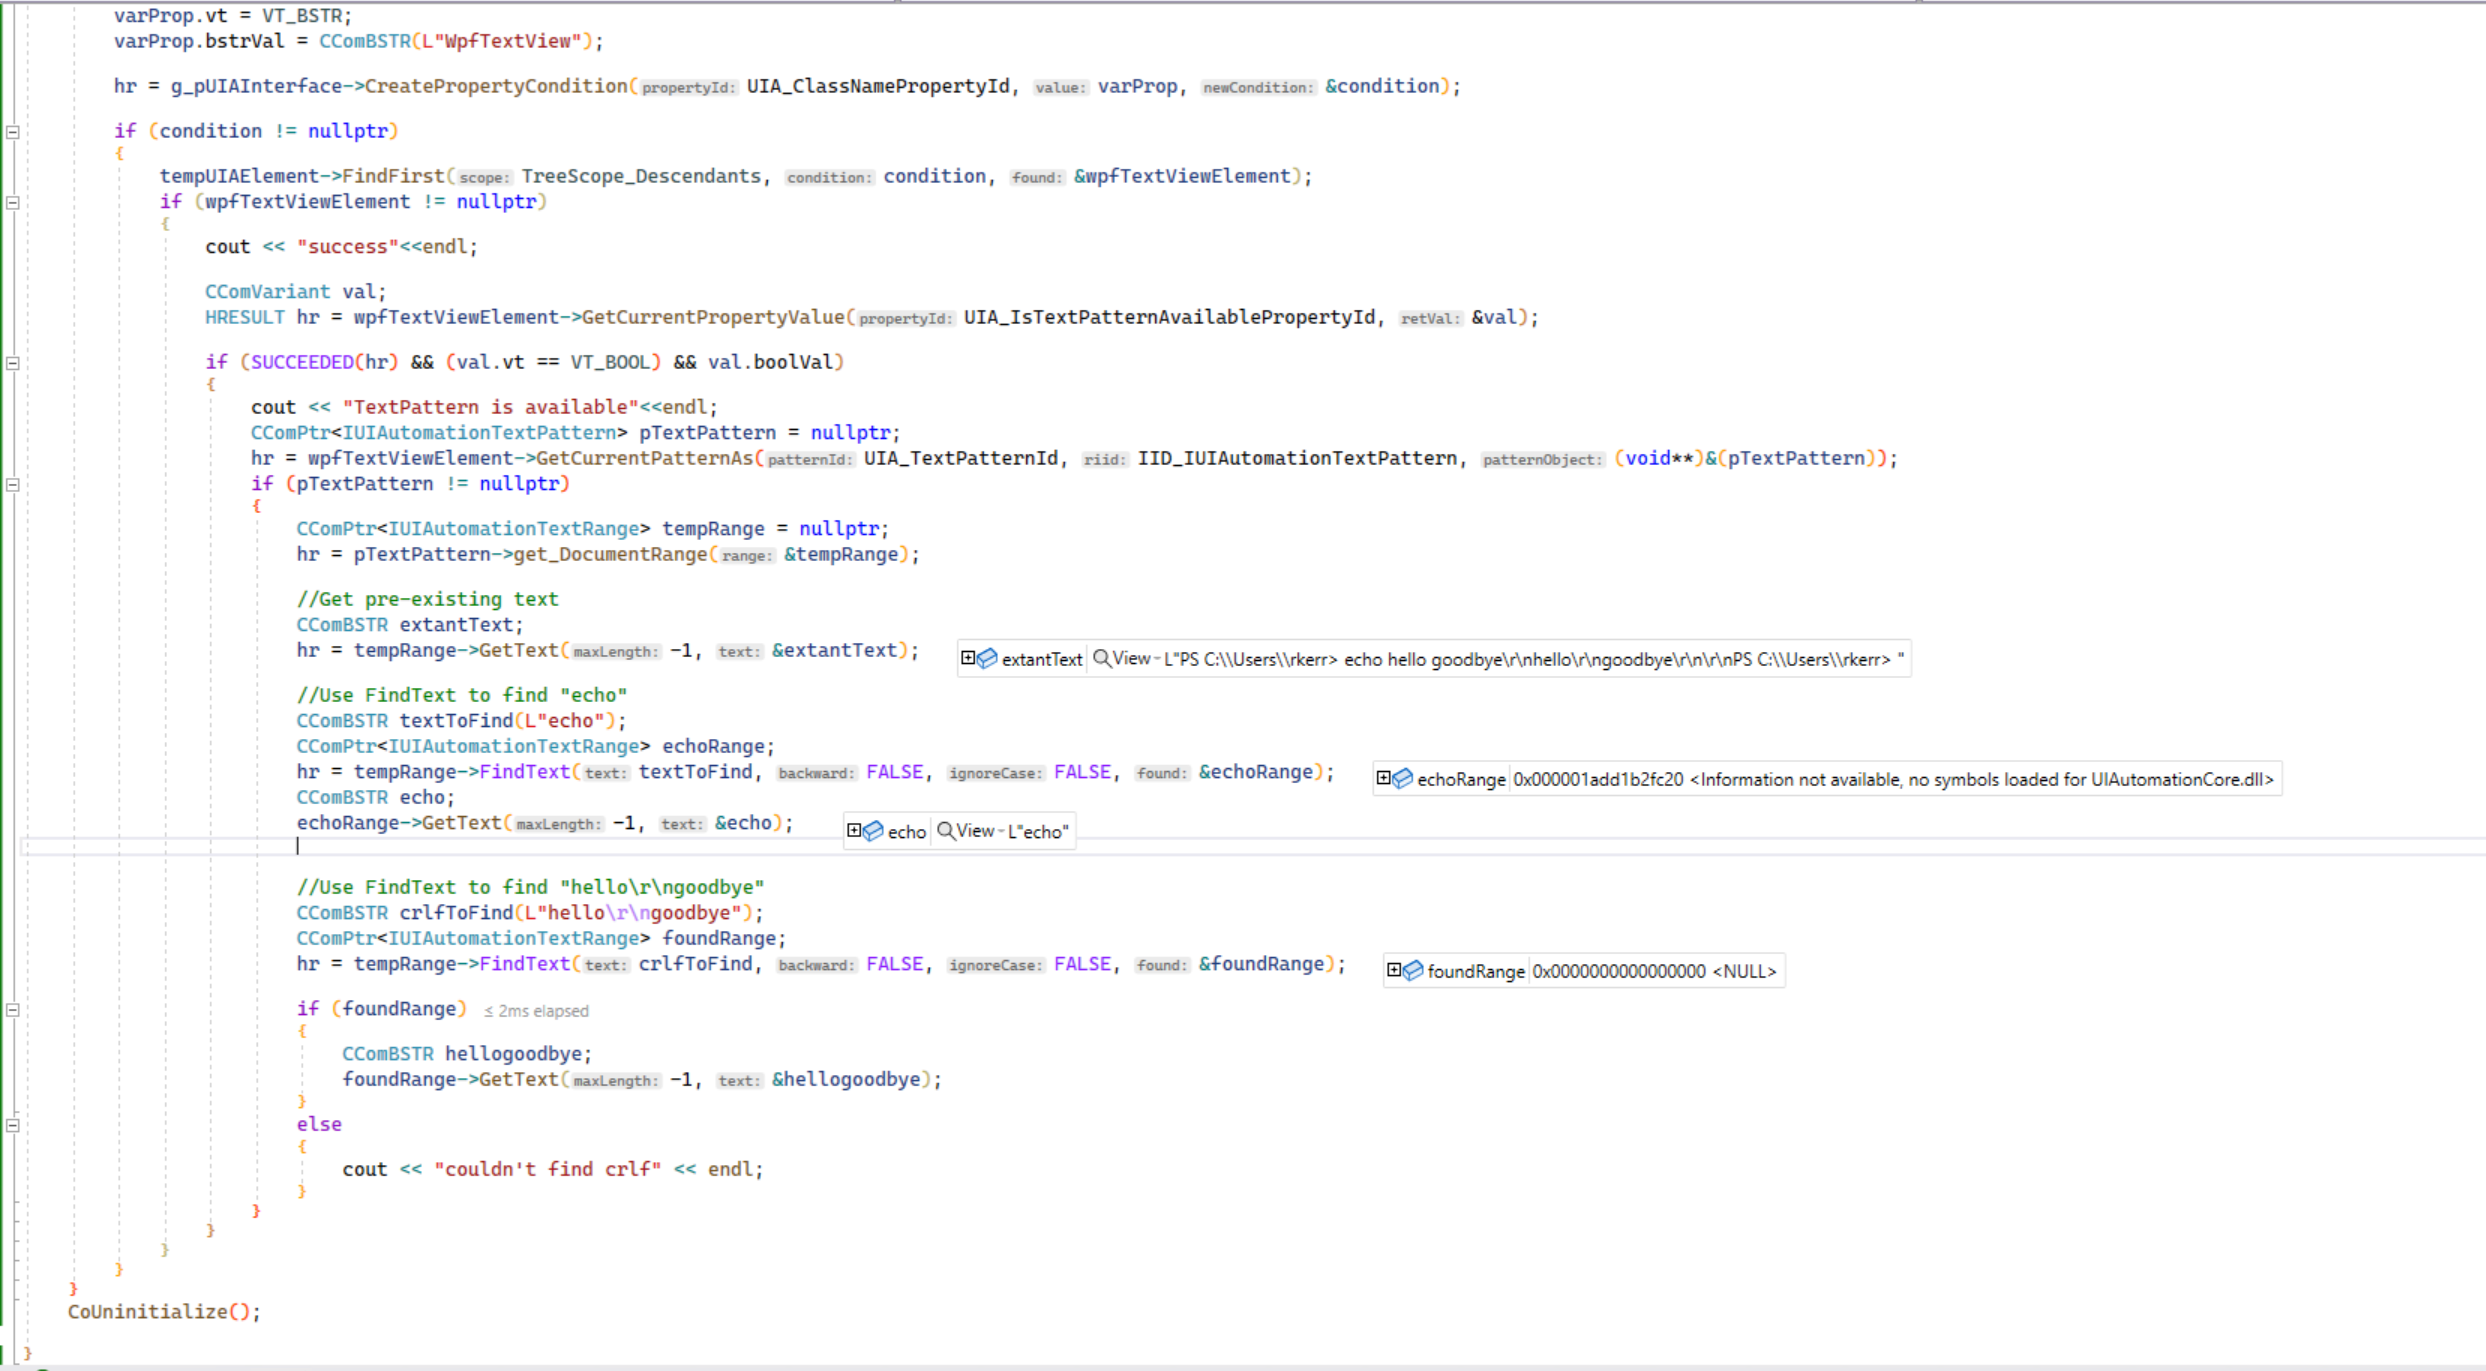Open the '≤ 2ms elapsed' PerfTip details

(535, 1010)
